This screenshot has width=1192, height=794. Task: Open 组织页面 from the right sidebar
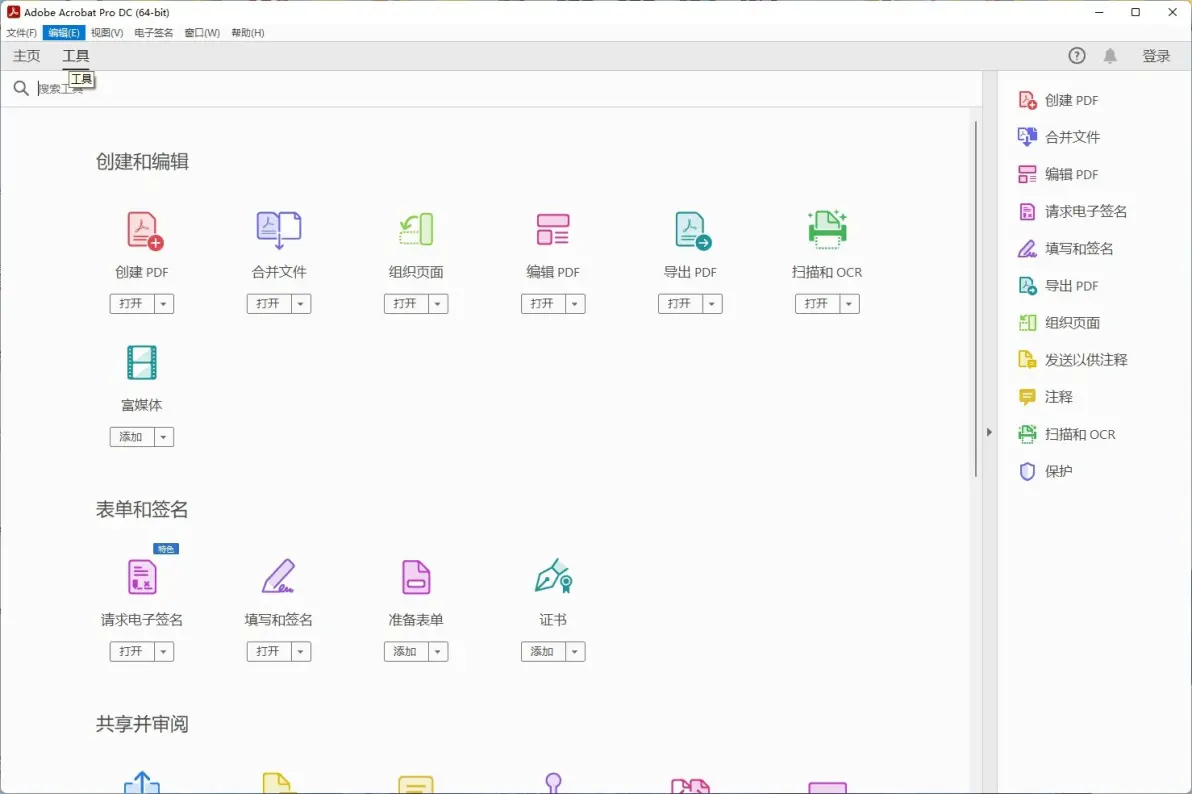click(x=1059, y=322)
